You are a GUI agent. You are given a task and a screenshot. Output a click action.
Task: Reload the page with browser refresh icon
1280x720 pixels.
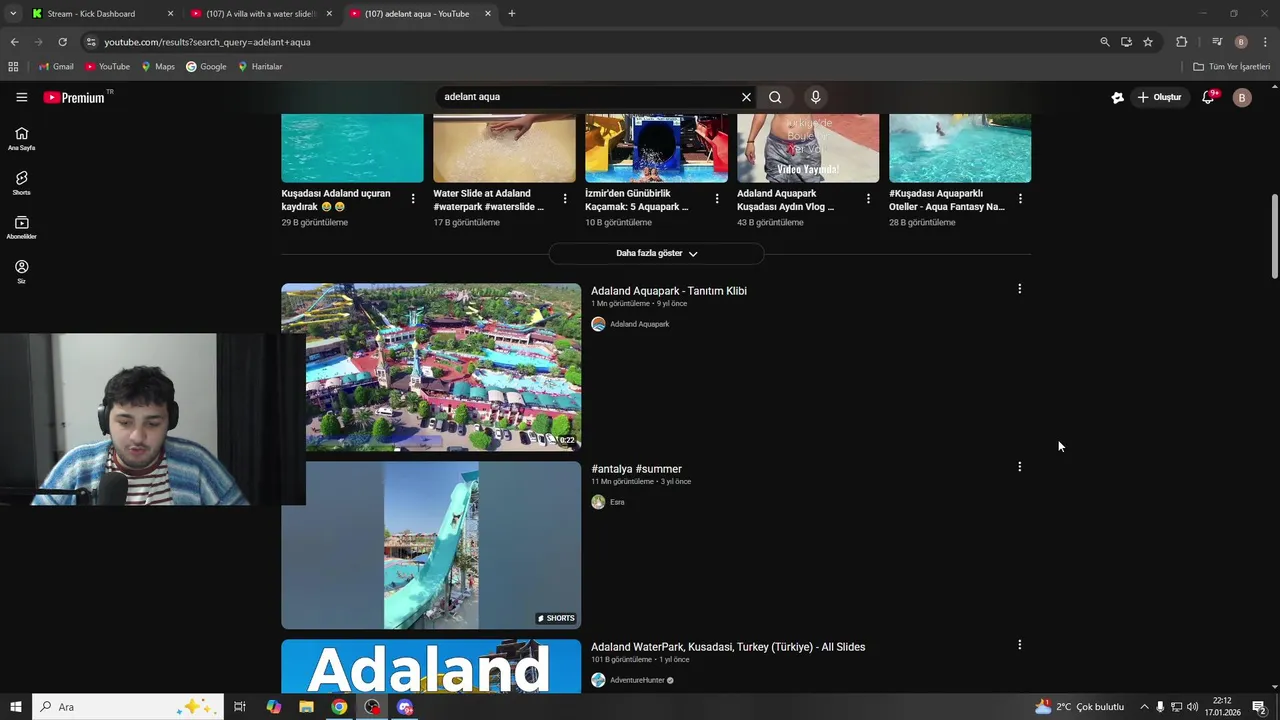point(62,42)
